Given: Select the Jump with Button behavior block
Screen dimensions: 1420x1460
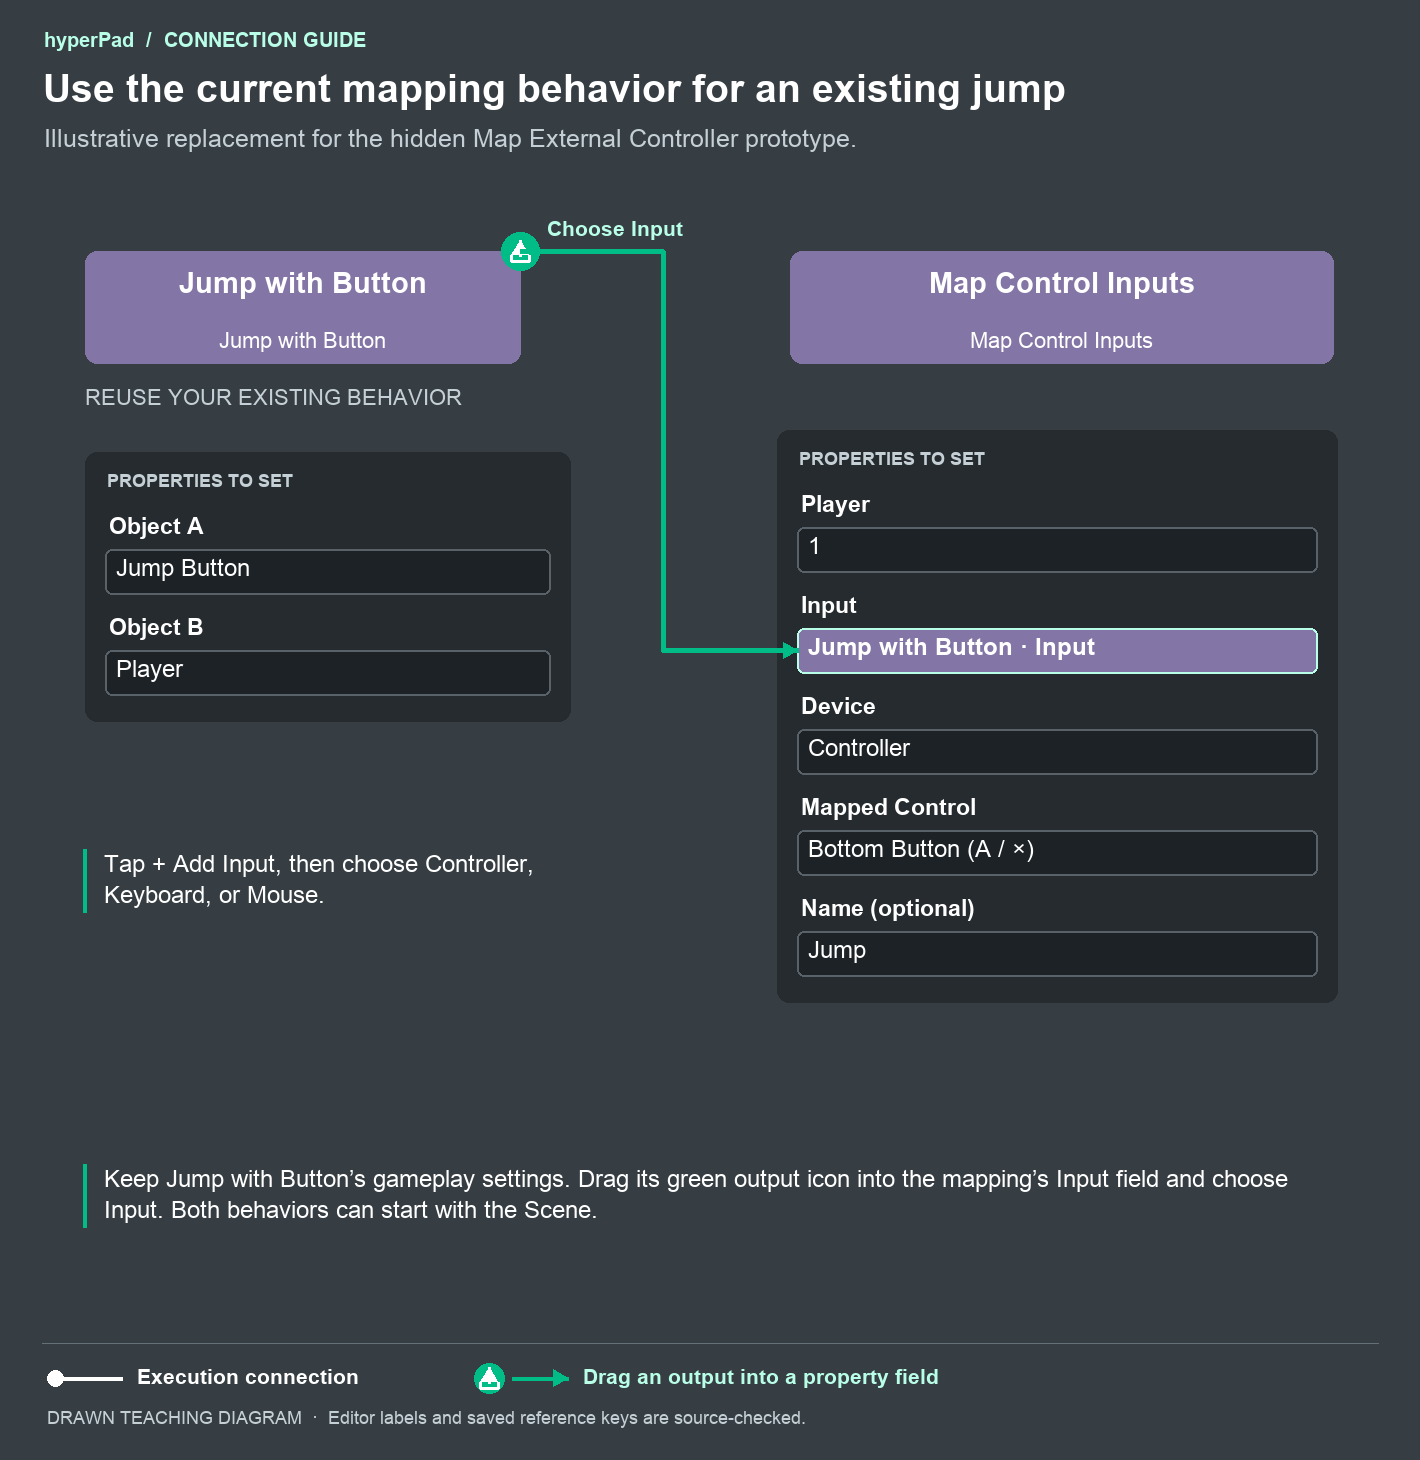Looking at the screenshot, I should (x=303, y=307).
